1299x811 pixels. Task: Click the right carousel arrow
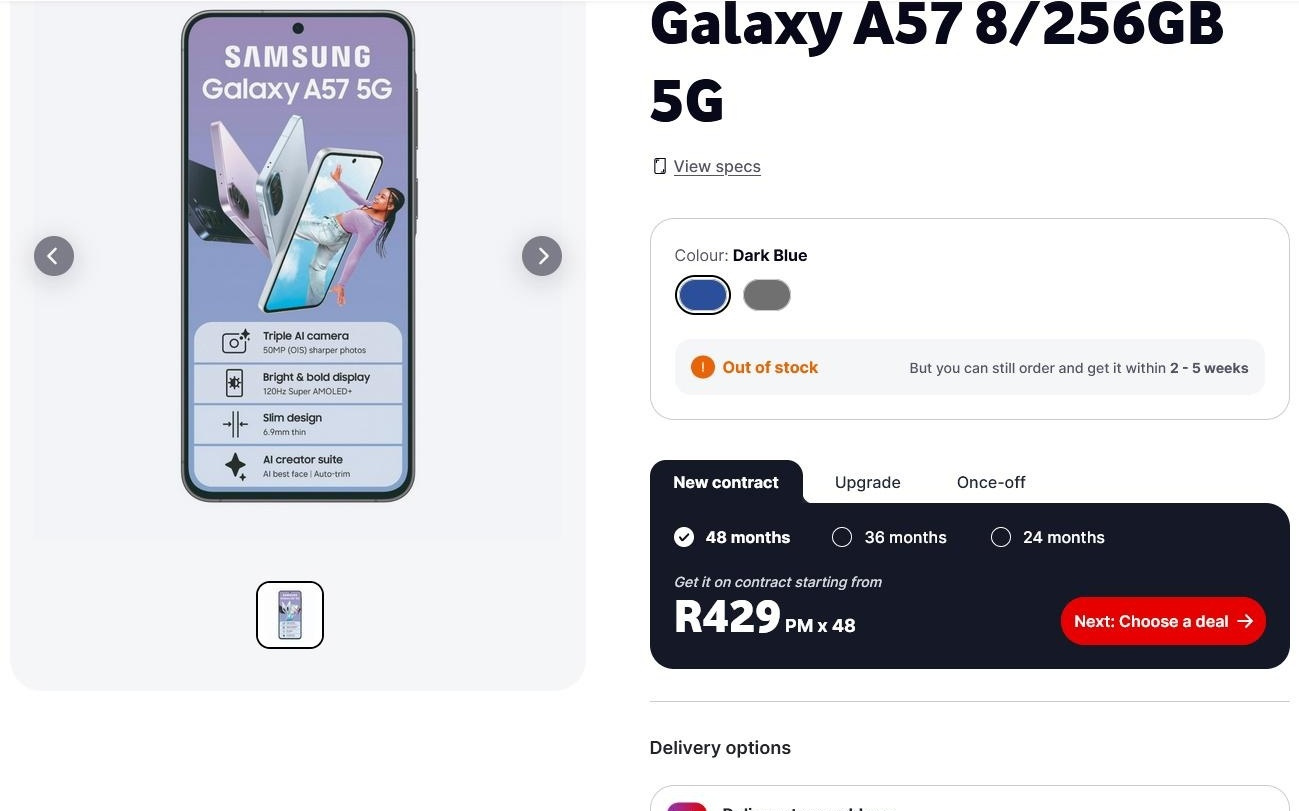click(541, 256)
